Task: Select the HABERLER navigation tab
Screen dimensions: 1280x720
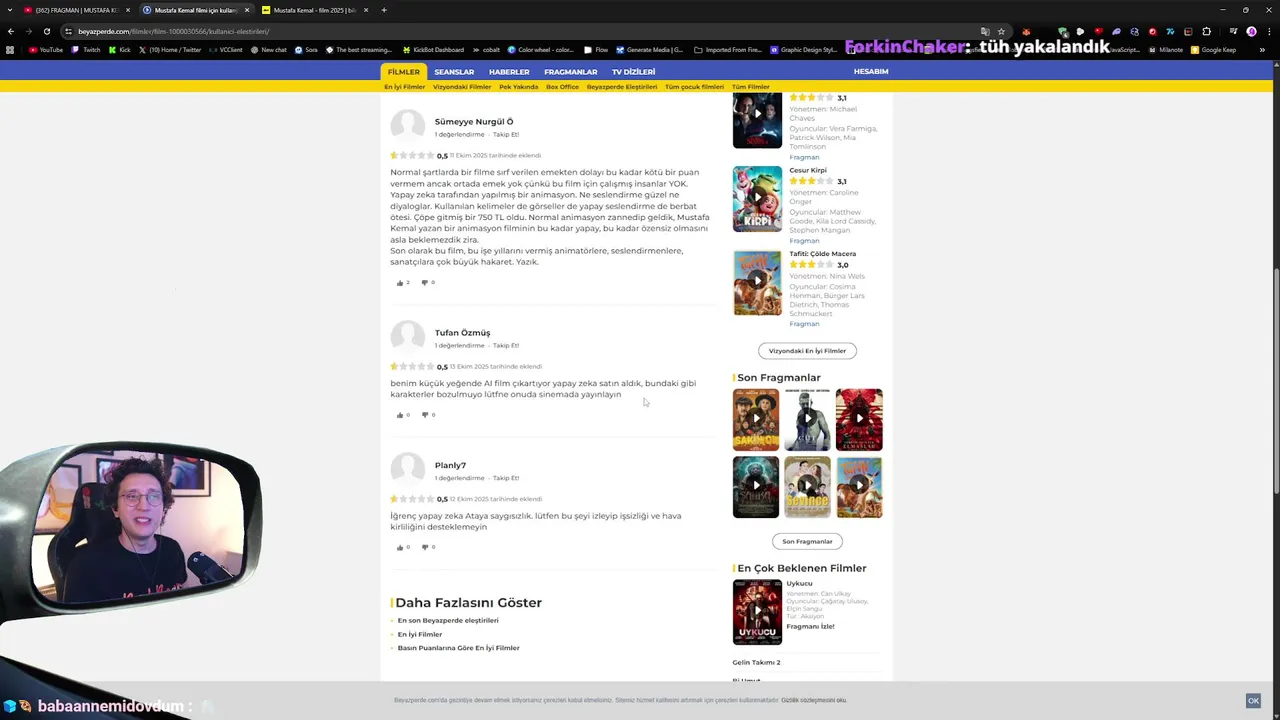Action: click(509, 72)
